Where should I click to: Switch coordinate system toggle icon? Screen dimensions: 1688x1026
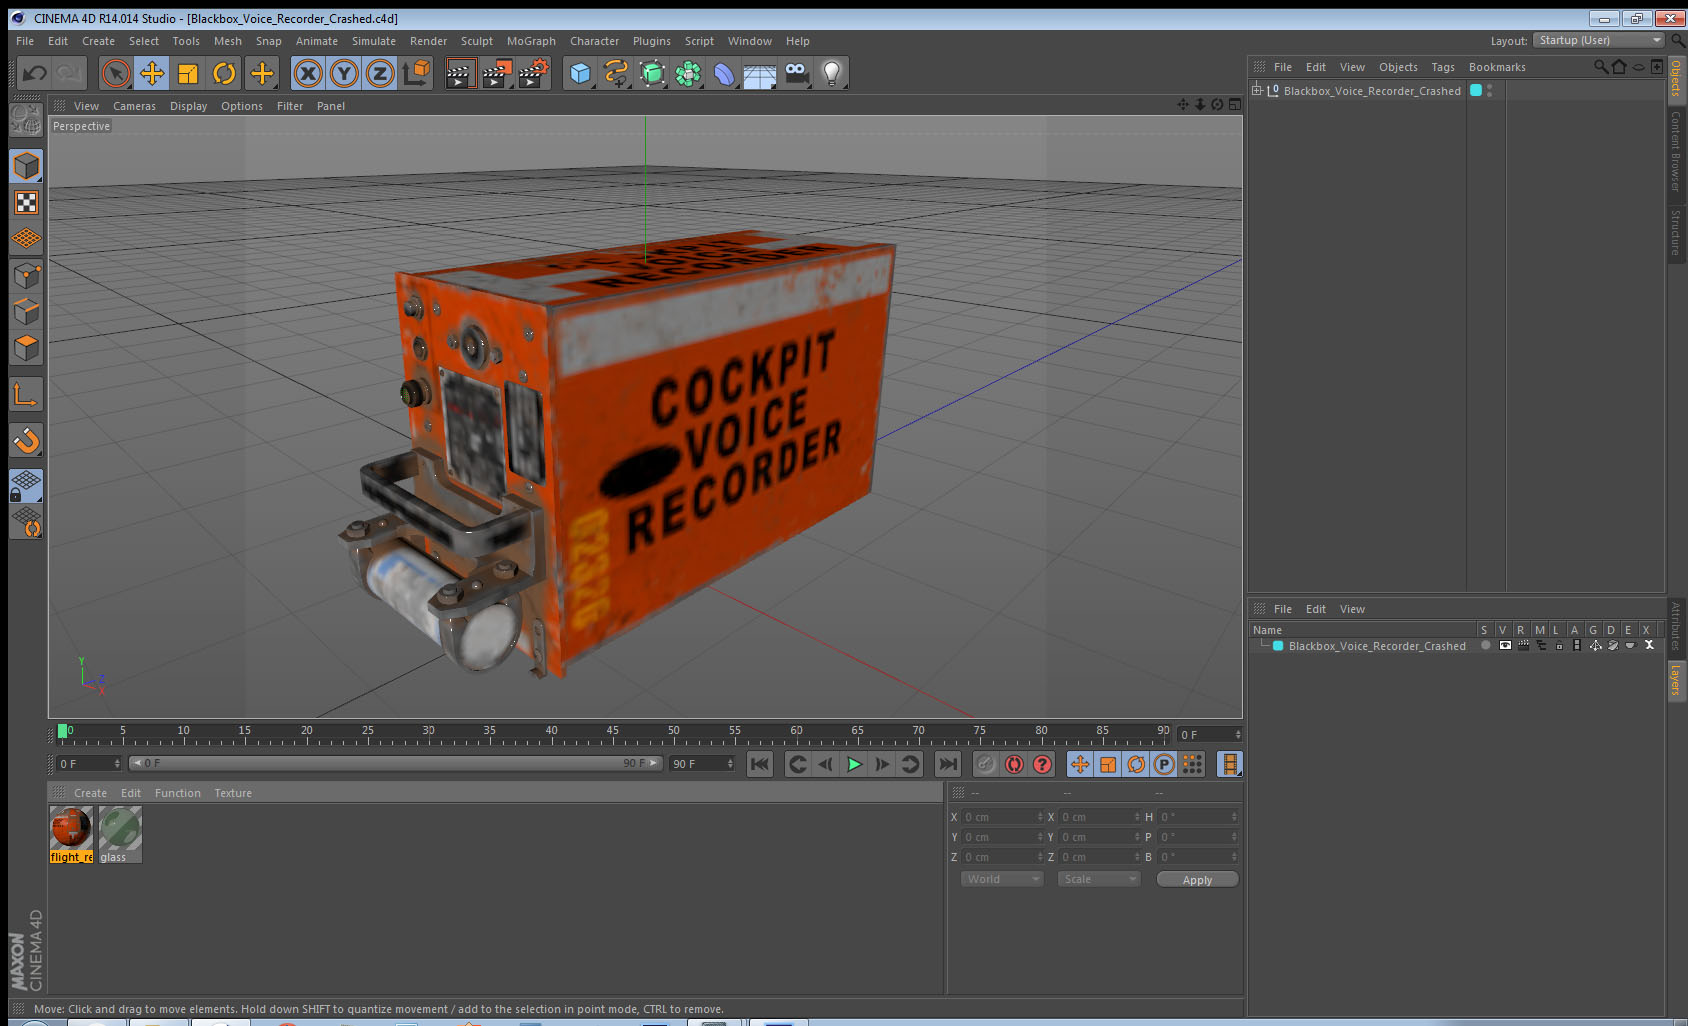coord(416,73)
